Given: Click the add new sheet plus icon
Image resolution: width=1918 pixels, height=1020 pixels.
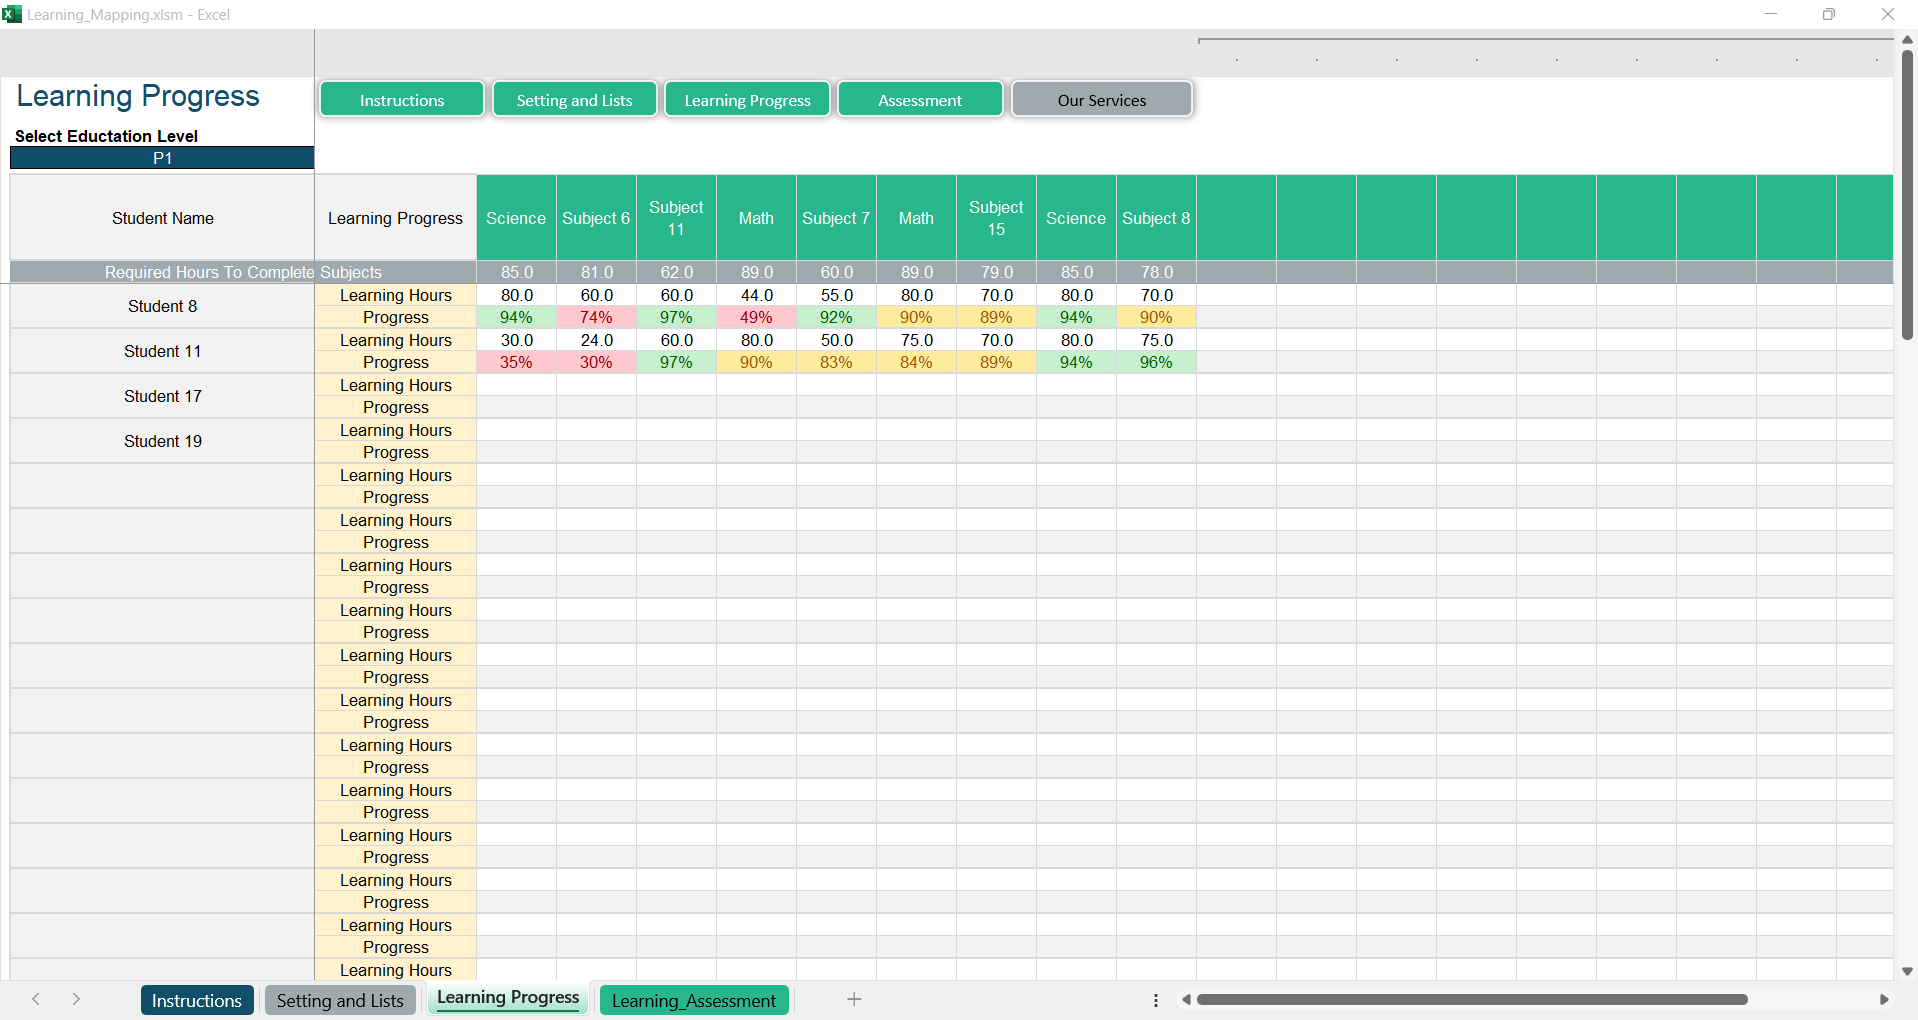Looking at the screenshot, I should [854, 999].
